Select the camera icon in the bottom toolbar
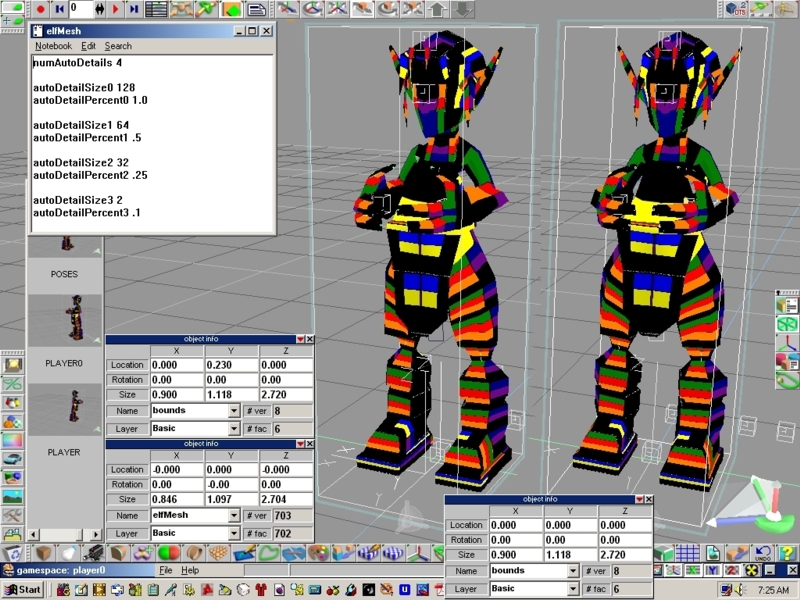This screenshot has height=600, width=800. pos(94,553)
